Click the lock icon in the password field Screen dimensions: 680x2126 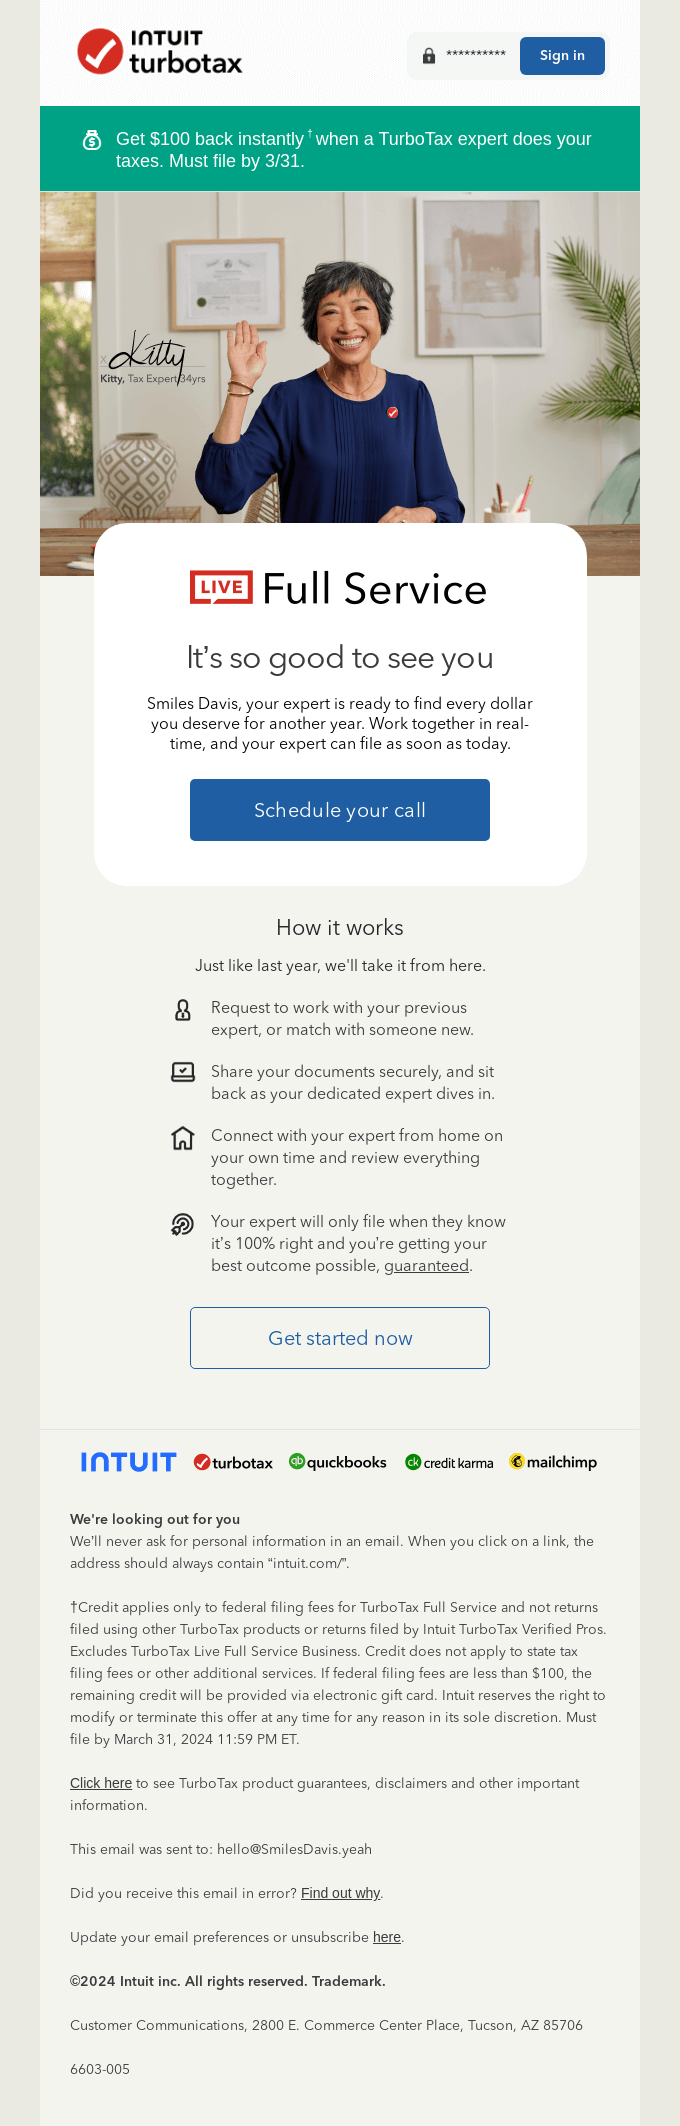pyautogui.click(x=429, y=55)
